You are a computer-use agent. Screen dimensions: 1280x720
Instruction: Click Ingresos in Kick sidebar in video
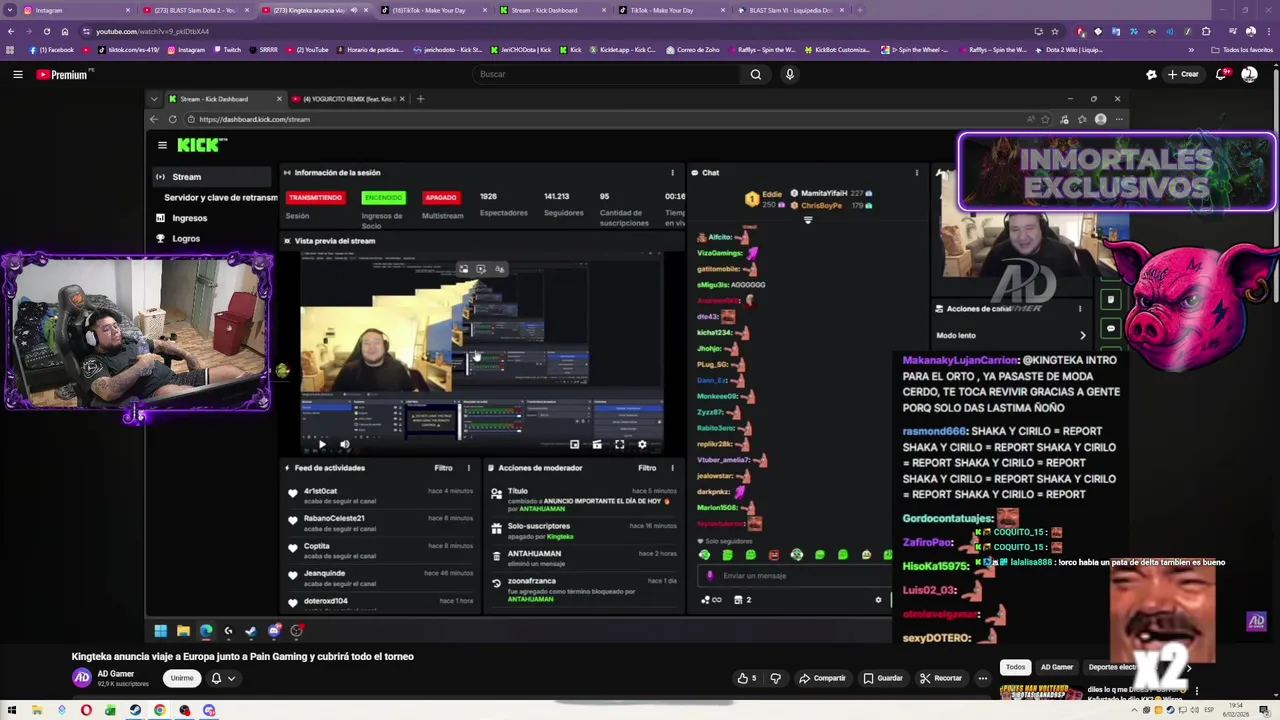(189, 218)
